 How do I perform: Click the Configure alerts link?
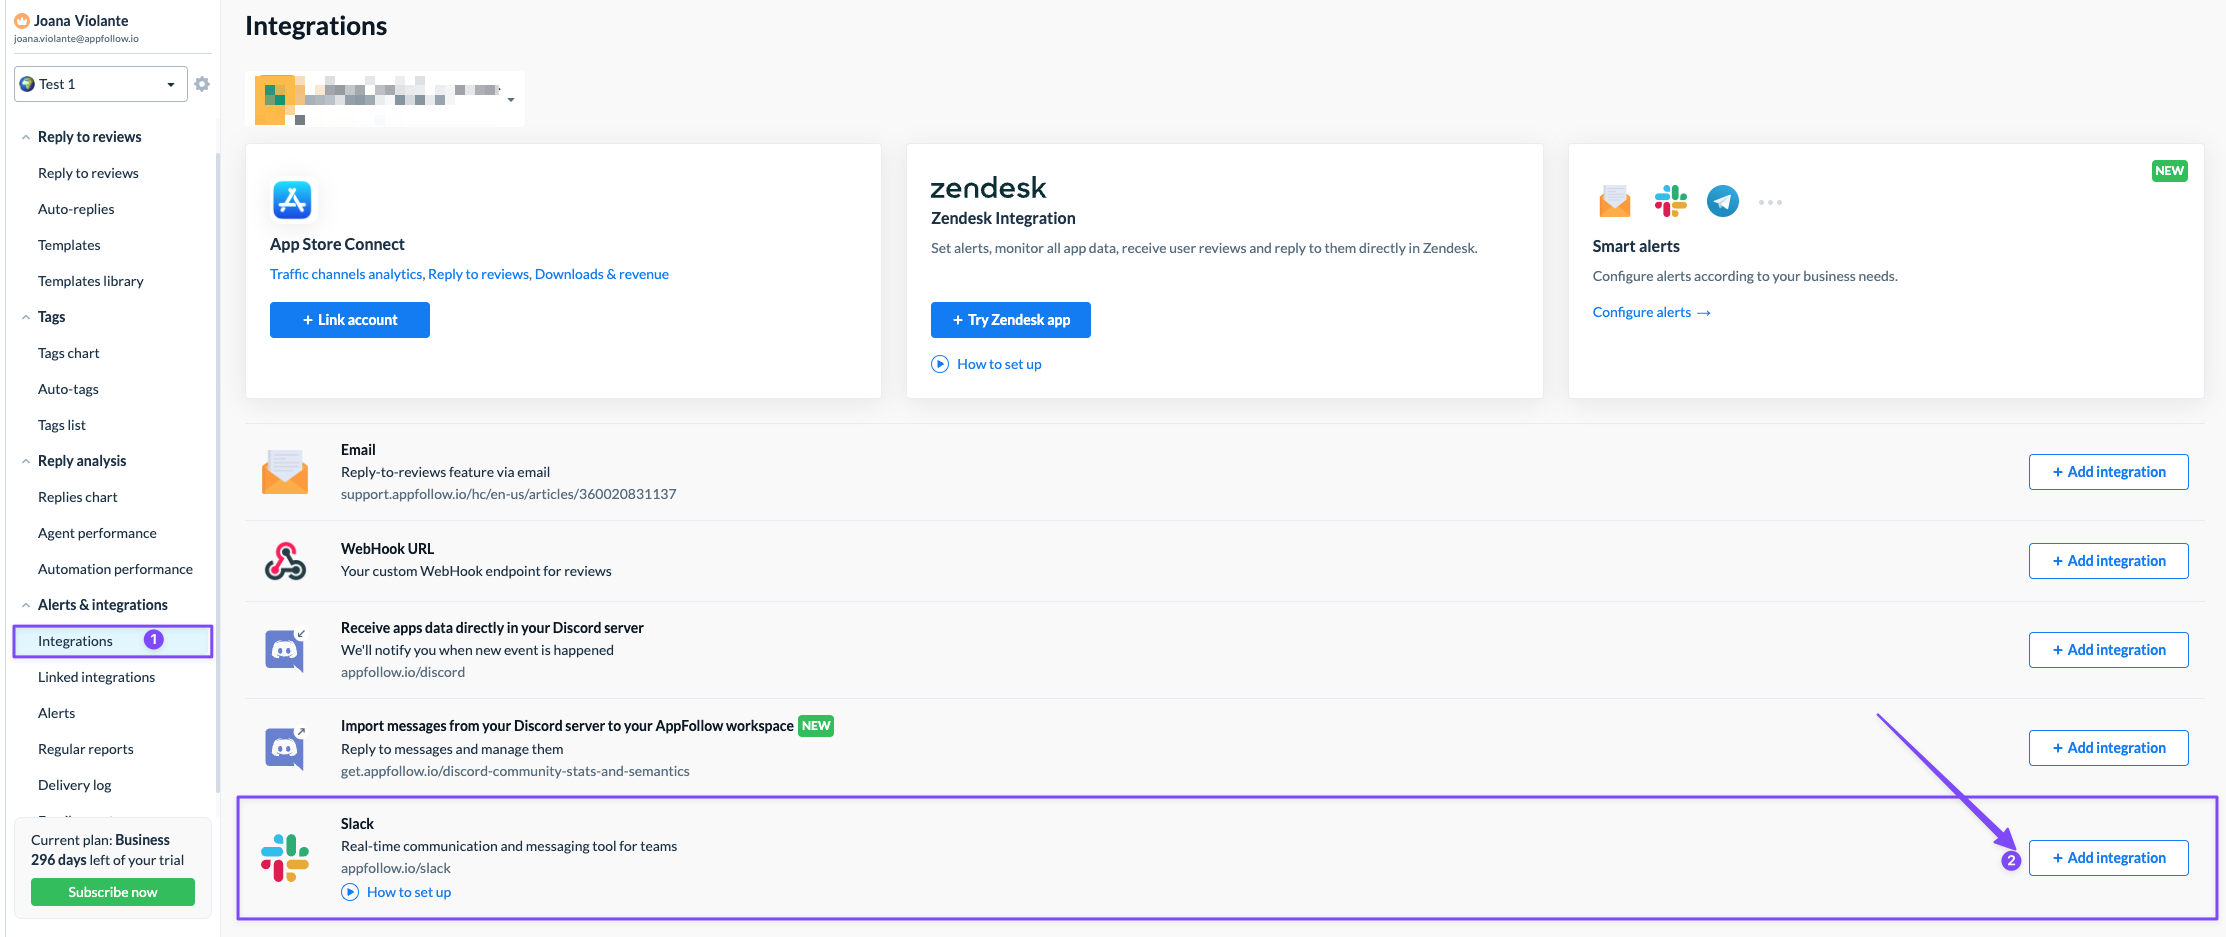point(1651,312)
